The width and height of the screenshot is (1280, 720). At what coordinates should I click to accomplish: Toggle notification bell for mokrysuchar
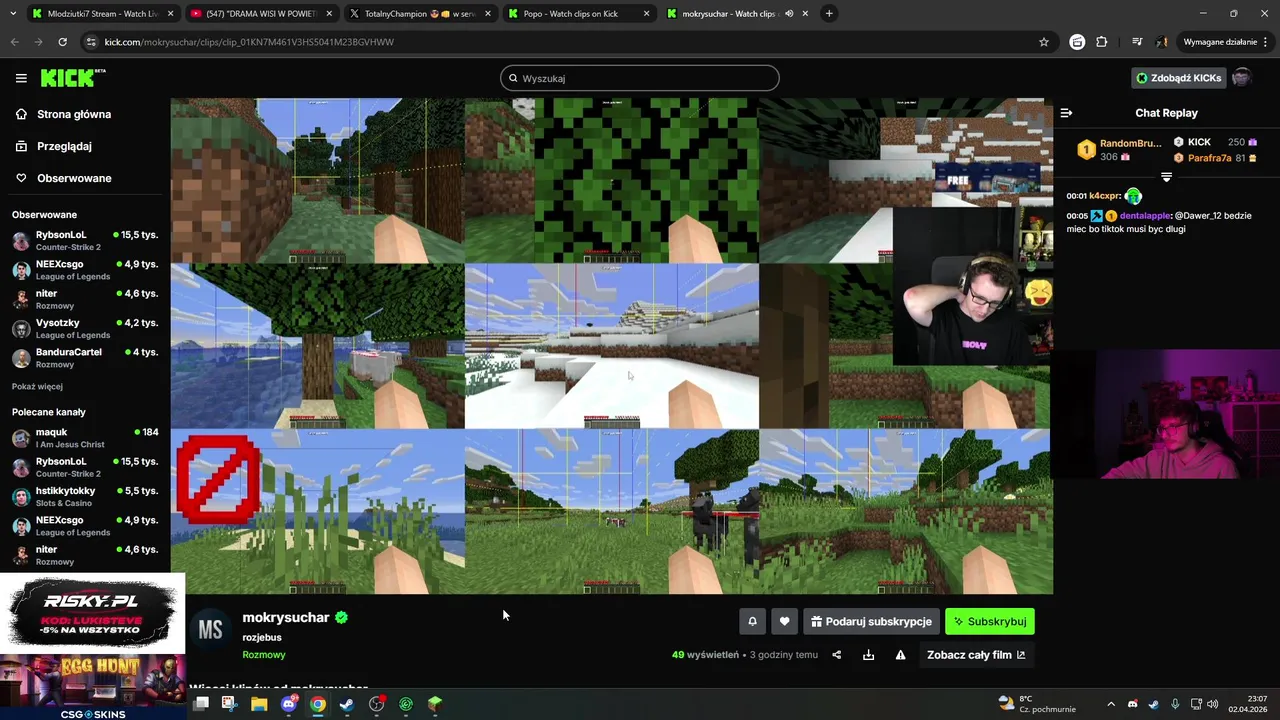[753, 622]
